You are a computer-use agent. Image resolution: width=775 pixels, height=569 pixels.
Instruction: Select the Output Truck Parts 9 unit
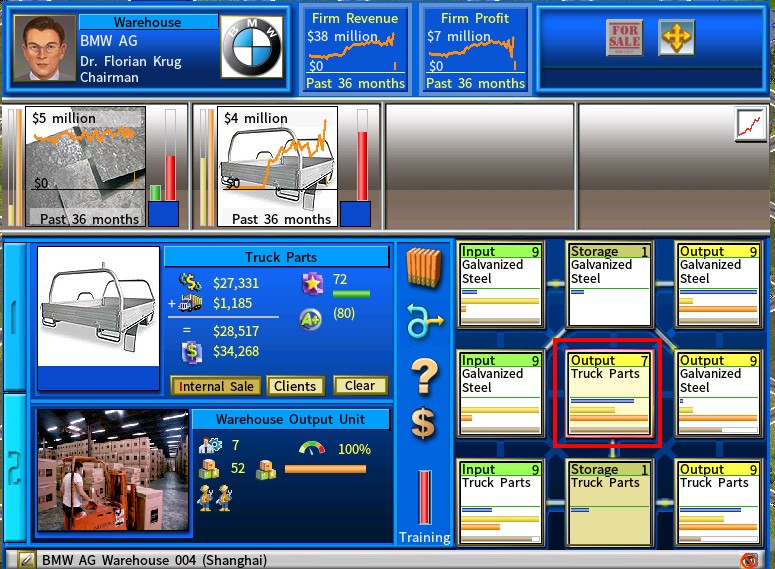tap(718, 502)
